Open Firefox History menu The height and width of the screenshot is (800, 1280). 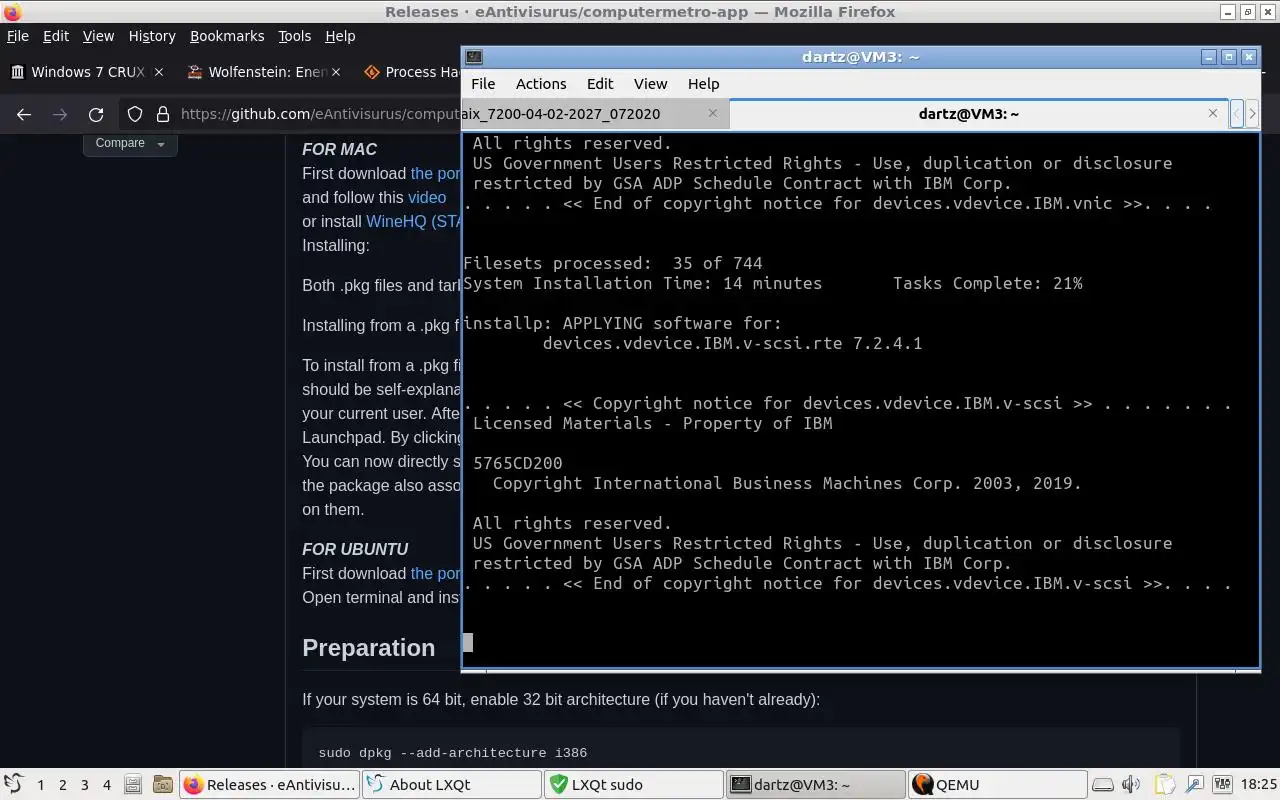[152, 36]
